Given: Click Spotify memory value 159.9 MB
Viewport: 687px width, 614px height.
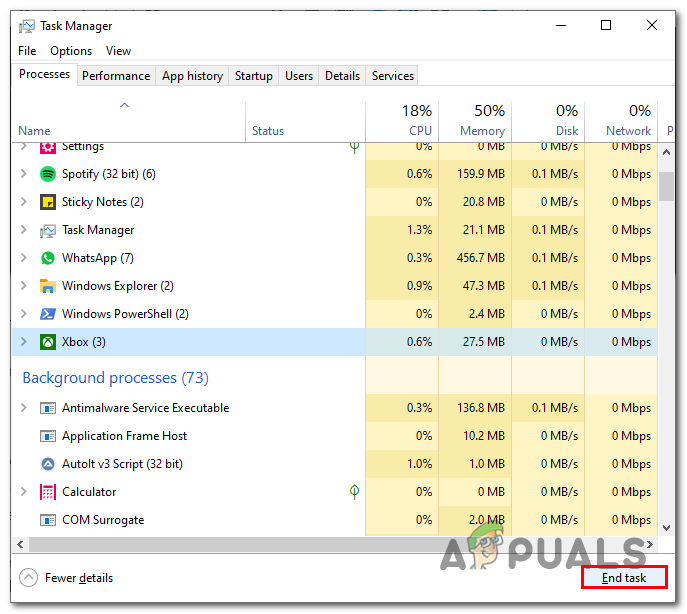Looking at the screenshot, I should 481,174.
